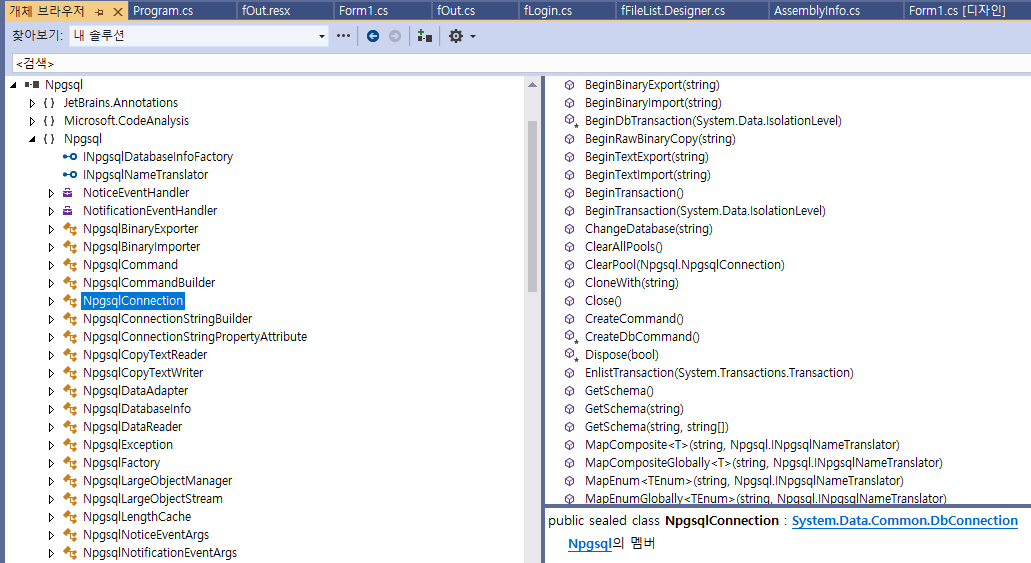Click the NpgsqlException class icon
Viewport: 1031px width, 563px height.
pyautogui.click(x=70, y=445)
